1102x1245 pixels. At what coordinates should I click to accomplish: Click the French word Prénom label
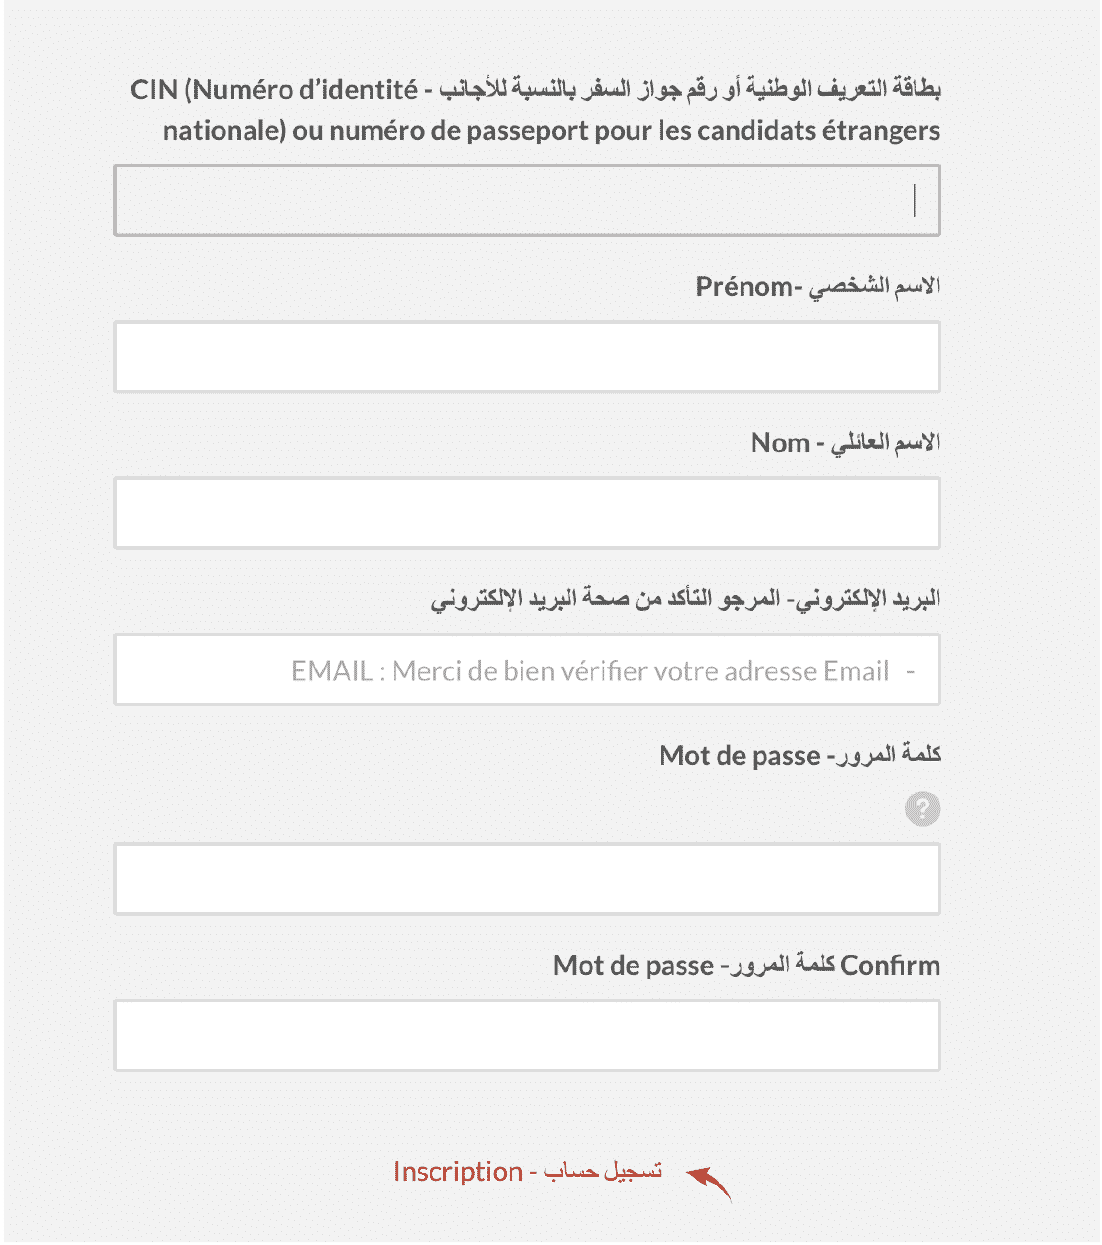(x=744, y=287)
